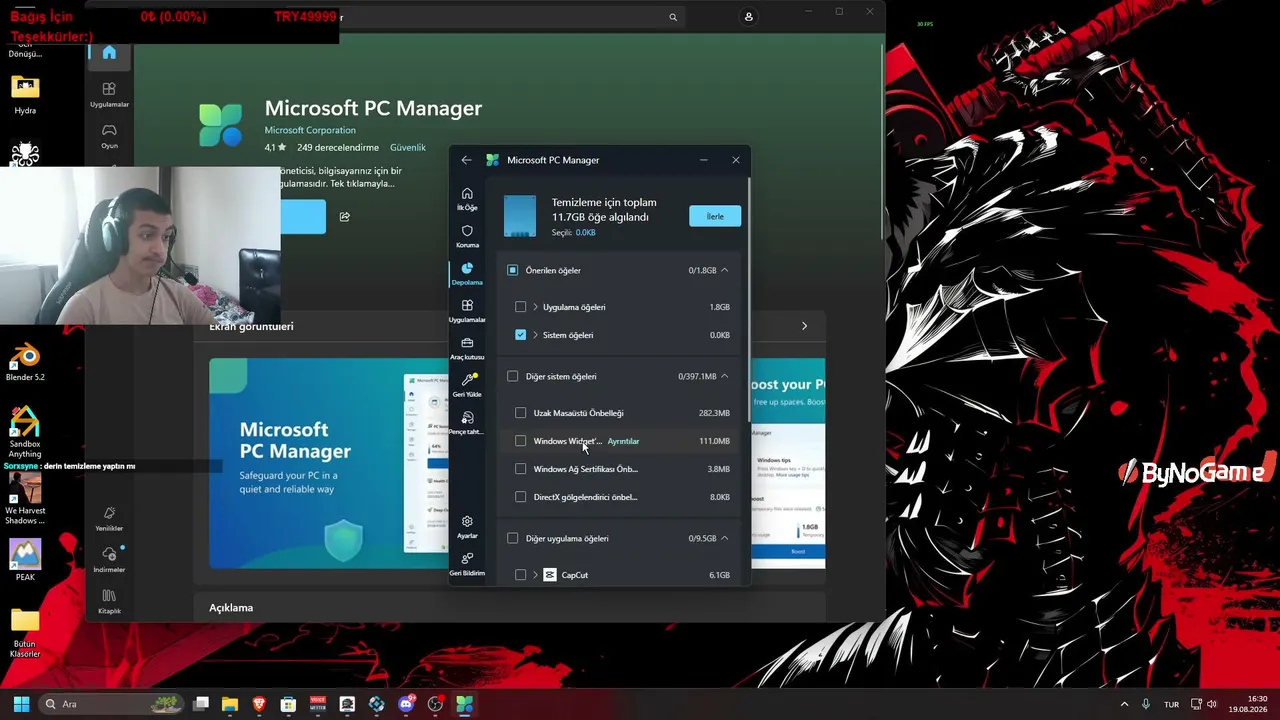The image size is (1280, 720).
Task: Open Koruma shield section in PC Manager
Action: click(x=467, y=236)
